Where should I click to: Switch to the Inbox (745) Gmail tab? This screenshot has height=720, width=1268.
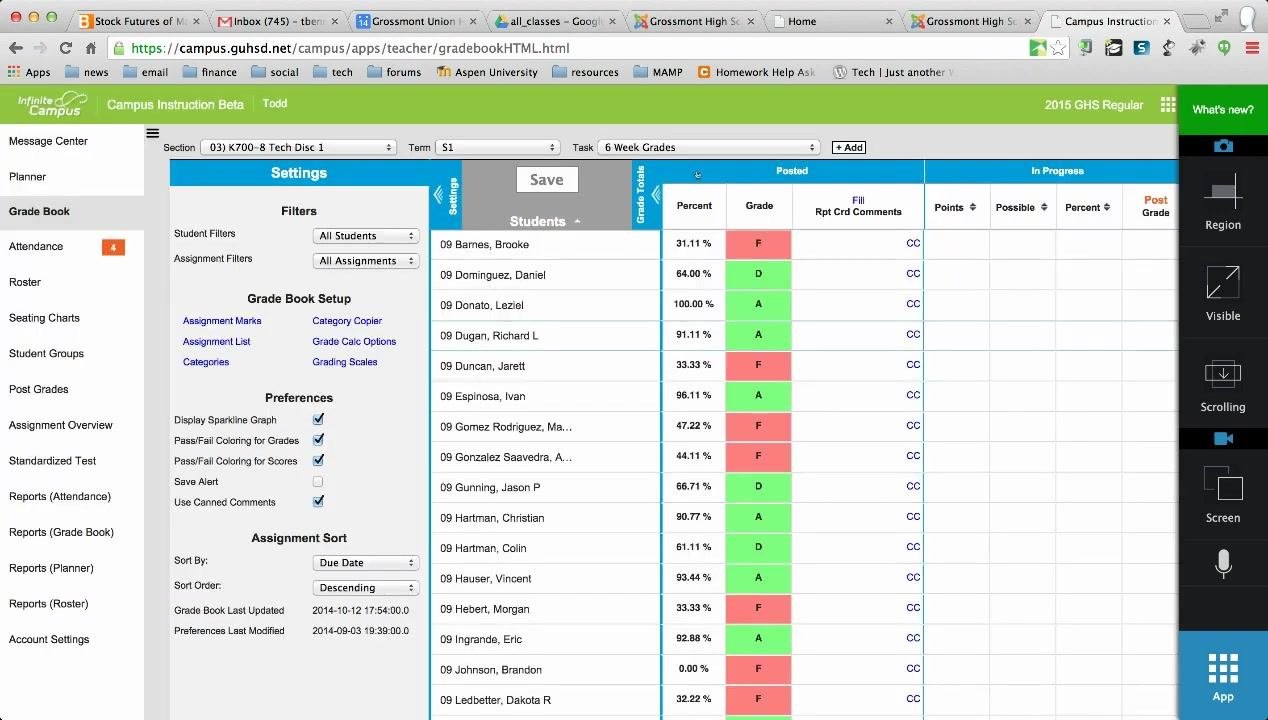coord(276,21)
